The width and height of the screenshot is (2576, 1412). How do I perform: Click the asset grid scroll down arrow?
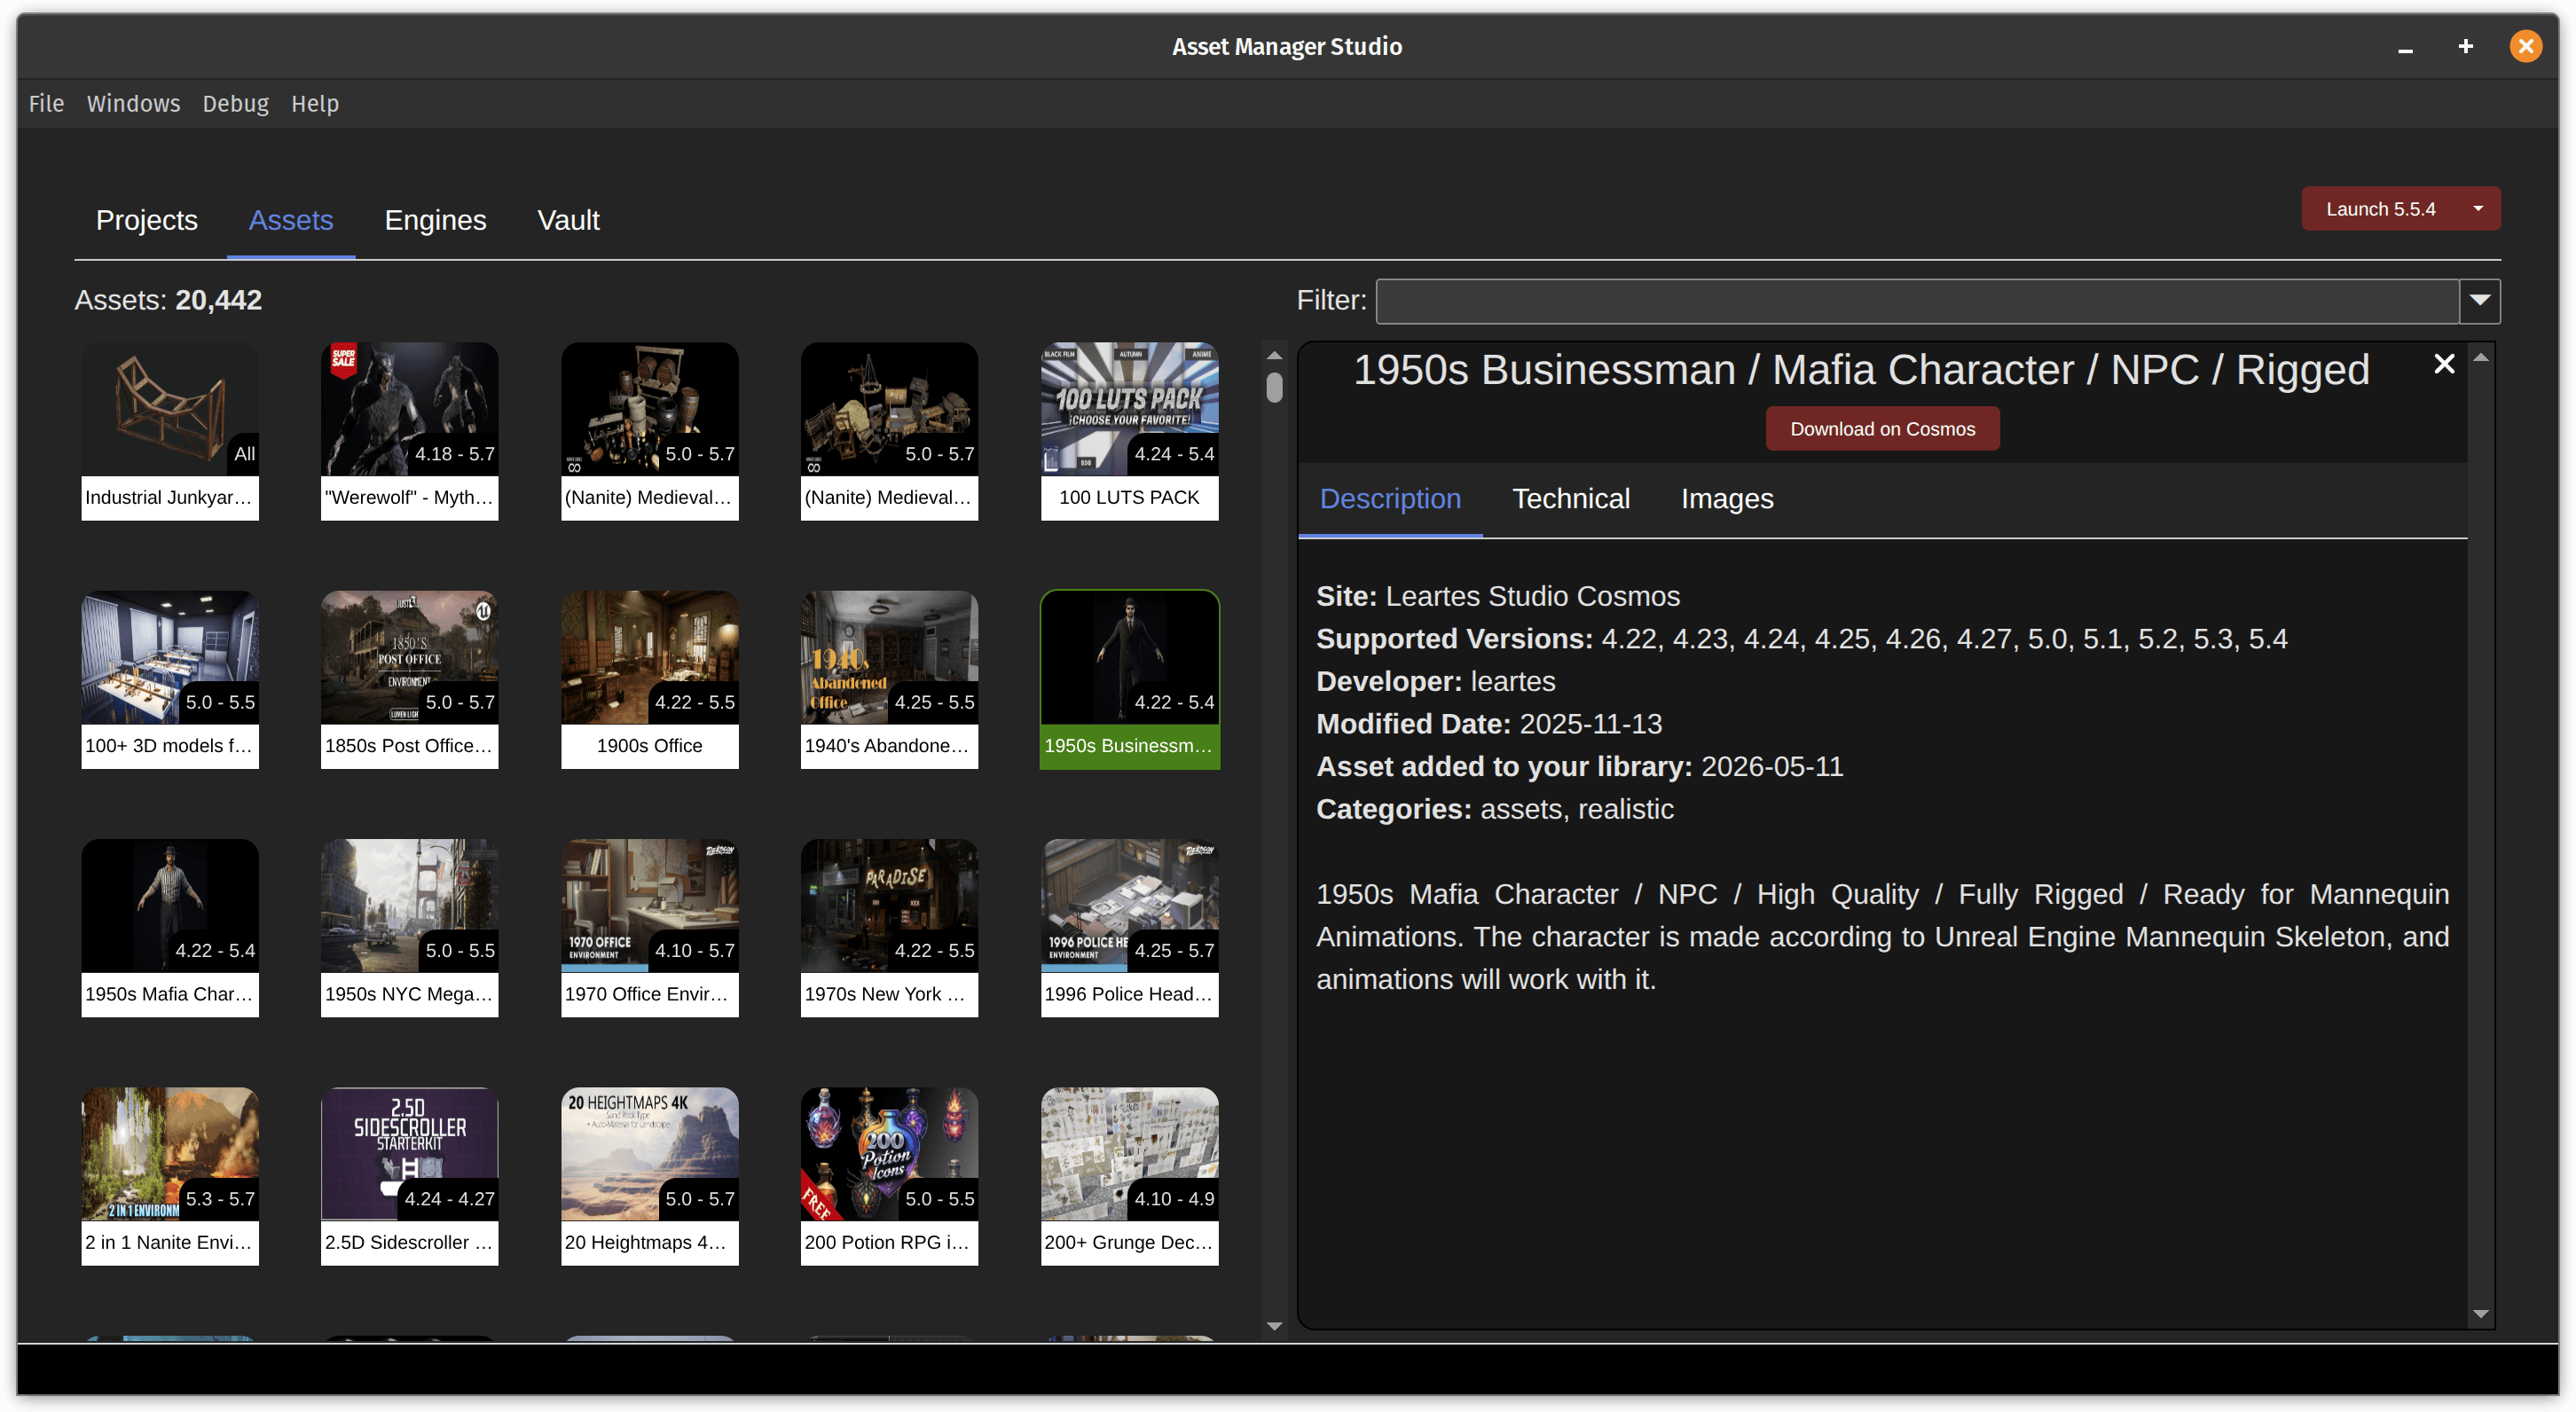click(1274, 1326)
